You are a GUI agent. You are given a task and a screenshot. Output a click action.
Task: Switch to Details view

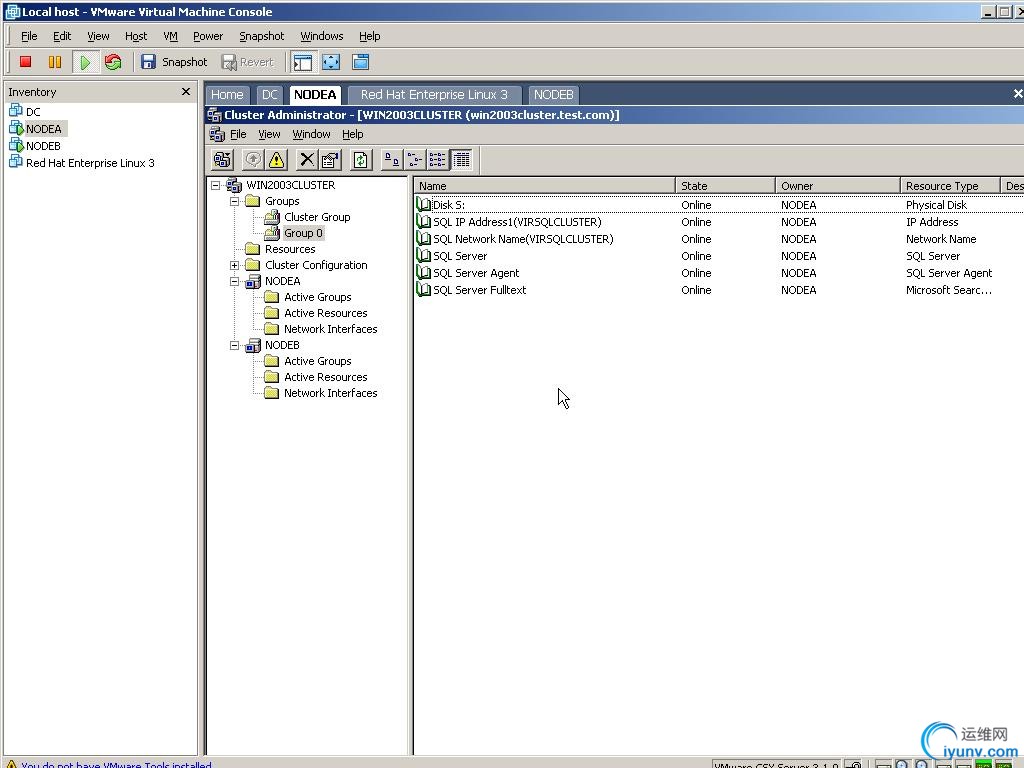pos(461,159)
